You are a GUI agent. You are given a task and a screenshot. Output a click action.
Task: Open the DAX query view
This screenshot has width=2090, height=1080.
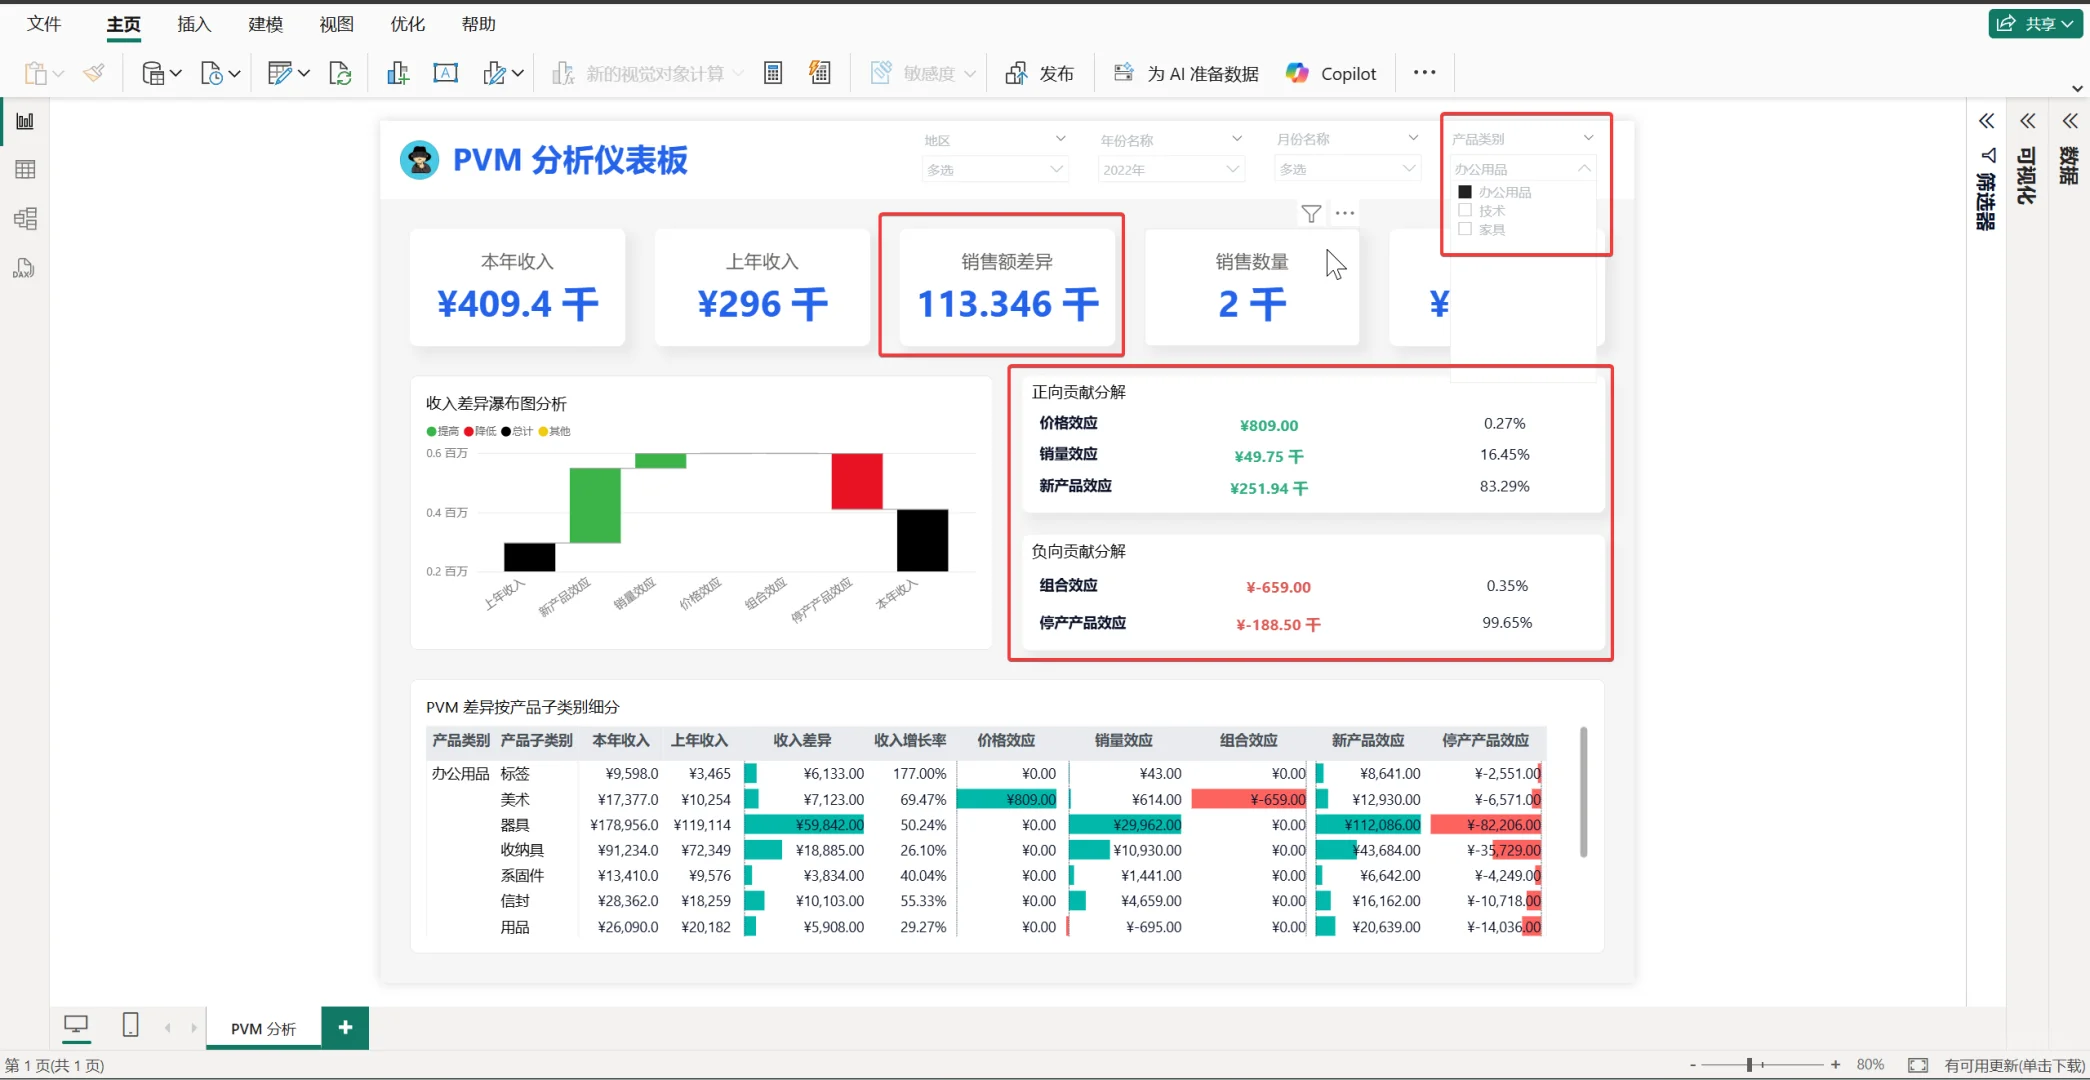coord(25,267)
